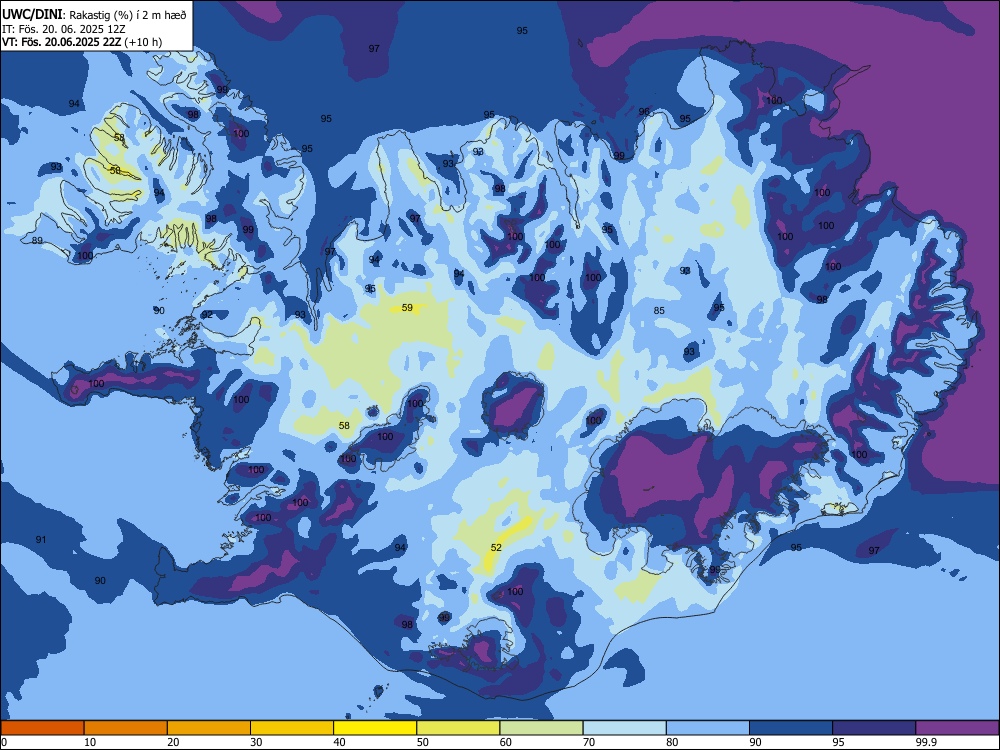Screen dimensions: 1000x750
Task: Select the '40' legend scale label
Action: click(x=339, y=742)
